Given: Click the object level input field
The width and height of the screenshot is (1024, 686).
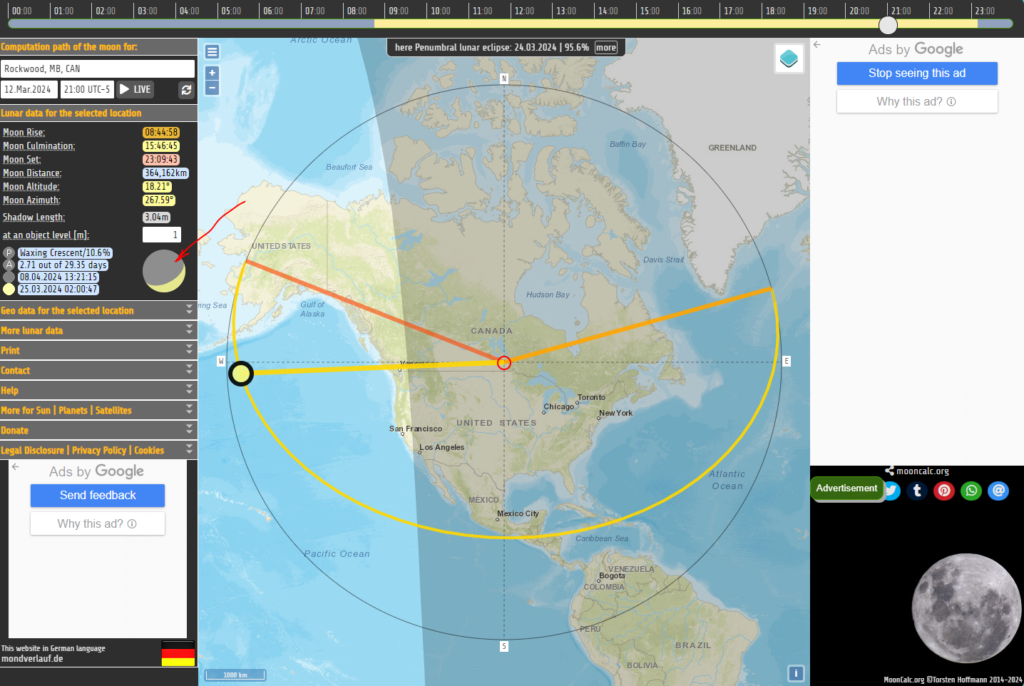Looking at the screenshot, I should [x=161, y=235].
